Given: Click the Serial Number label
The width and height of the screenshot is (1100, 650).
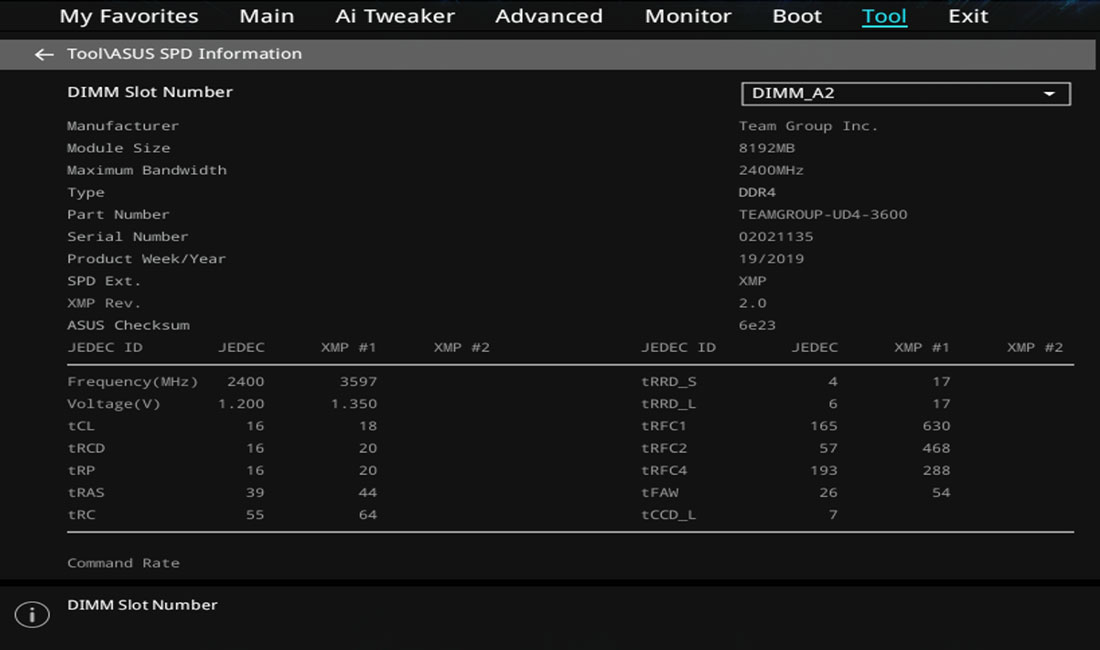Looking at the screenshot, I should point(128,237).
